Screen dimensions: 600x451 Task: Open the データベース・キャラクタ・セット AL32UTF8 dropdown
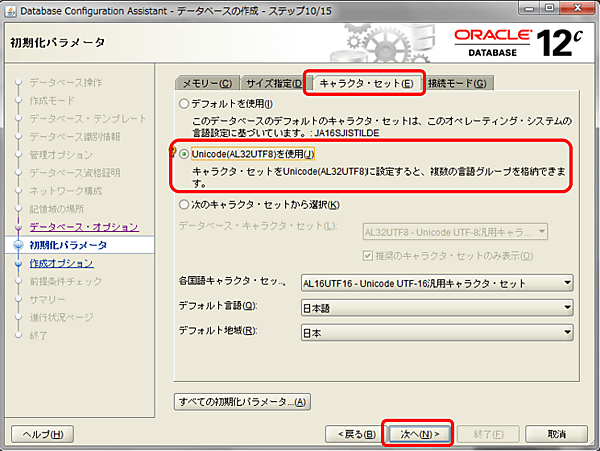pos(455,232)
